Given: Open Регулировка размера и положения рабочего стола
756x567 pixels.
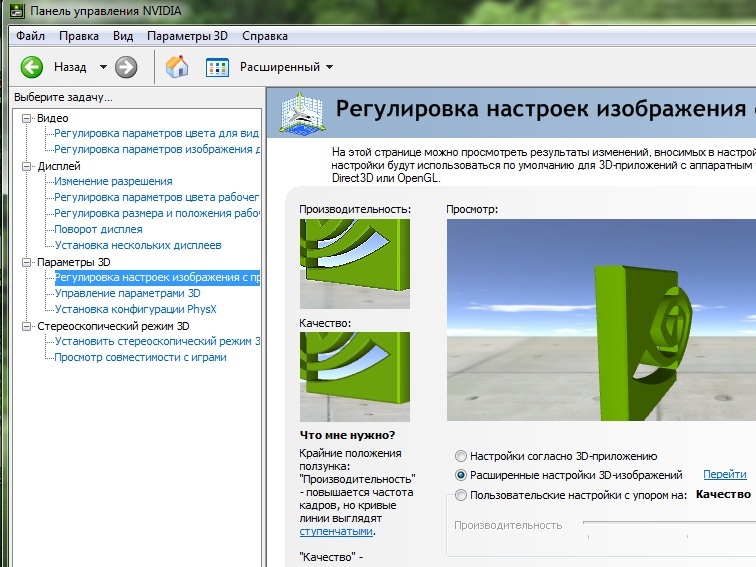Looking at the screenshot, I should coord(157,213).
